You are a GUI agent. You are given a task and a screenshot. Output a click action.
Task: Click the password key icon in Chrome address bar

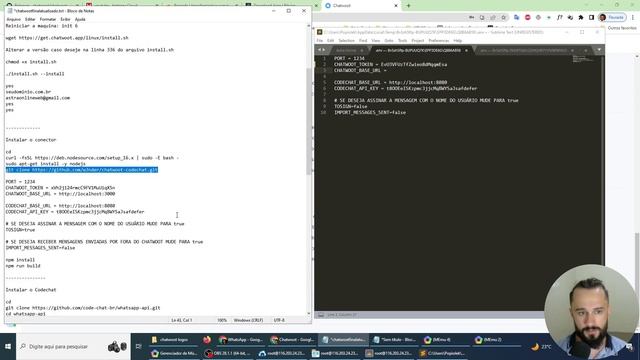coord(471,18)
